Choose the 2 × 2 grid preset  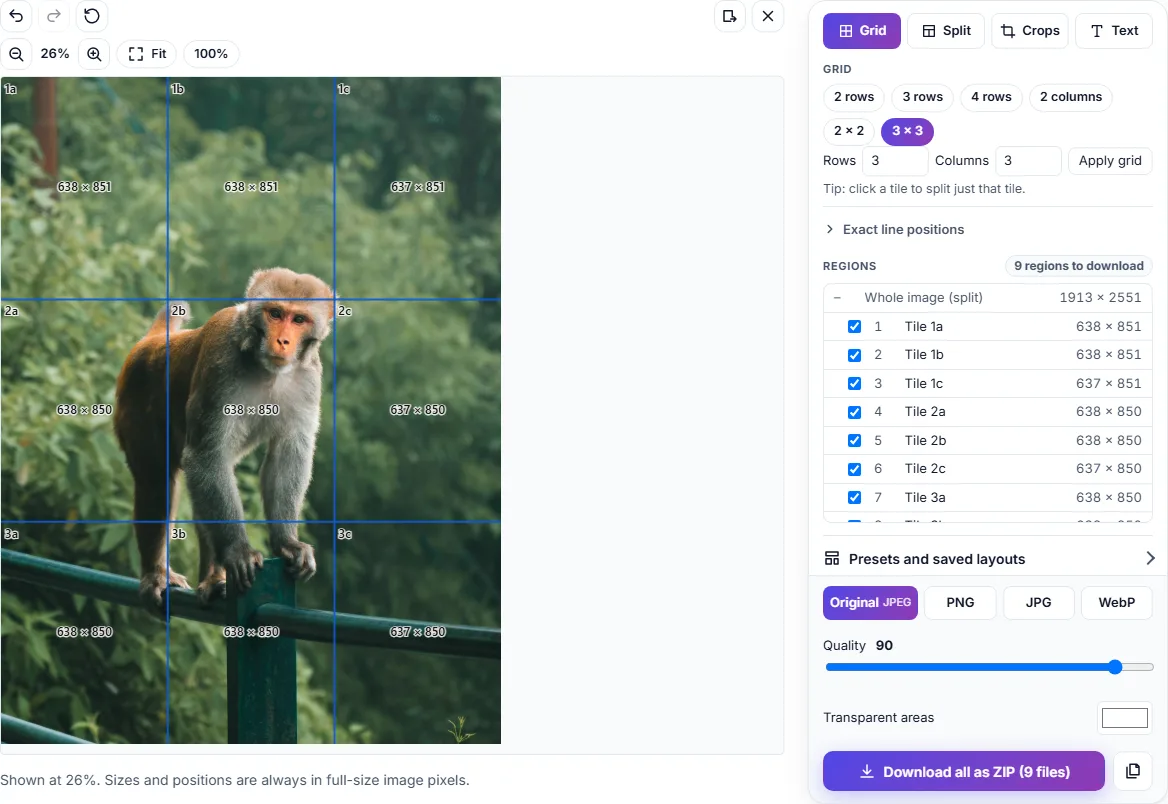848,130
